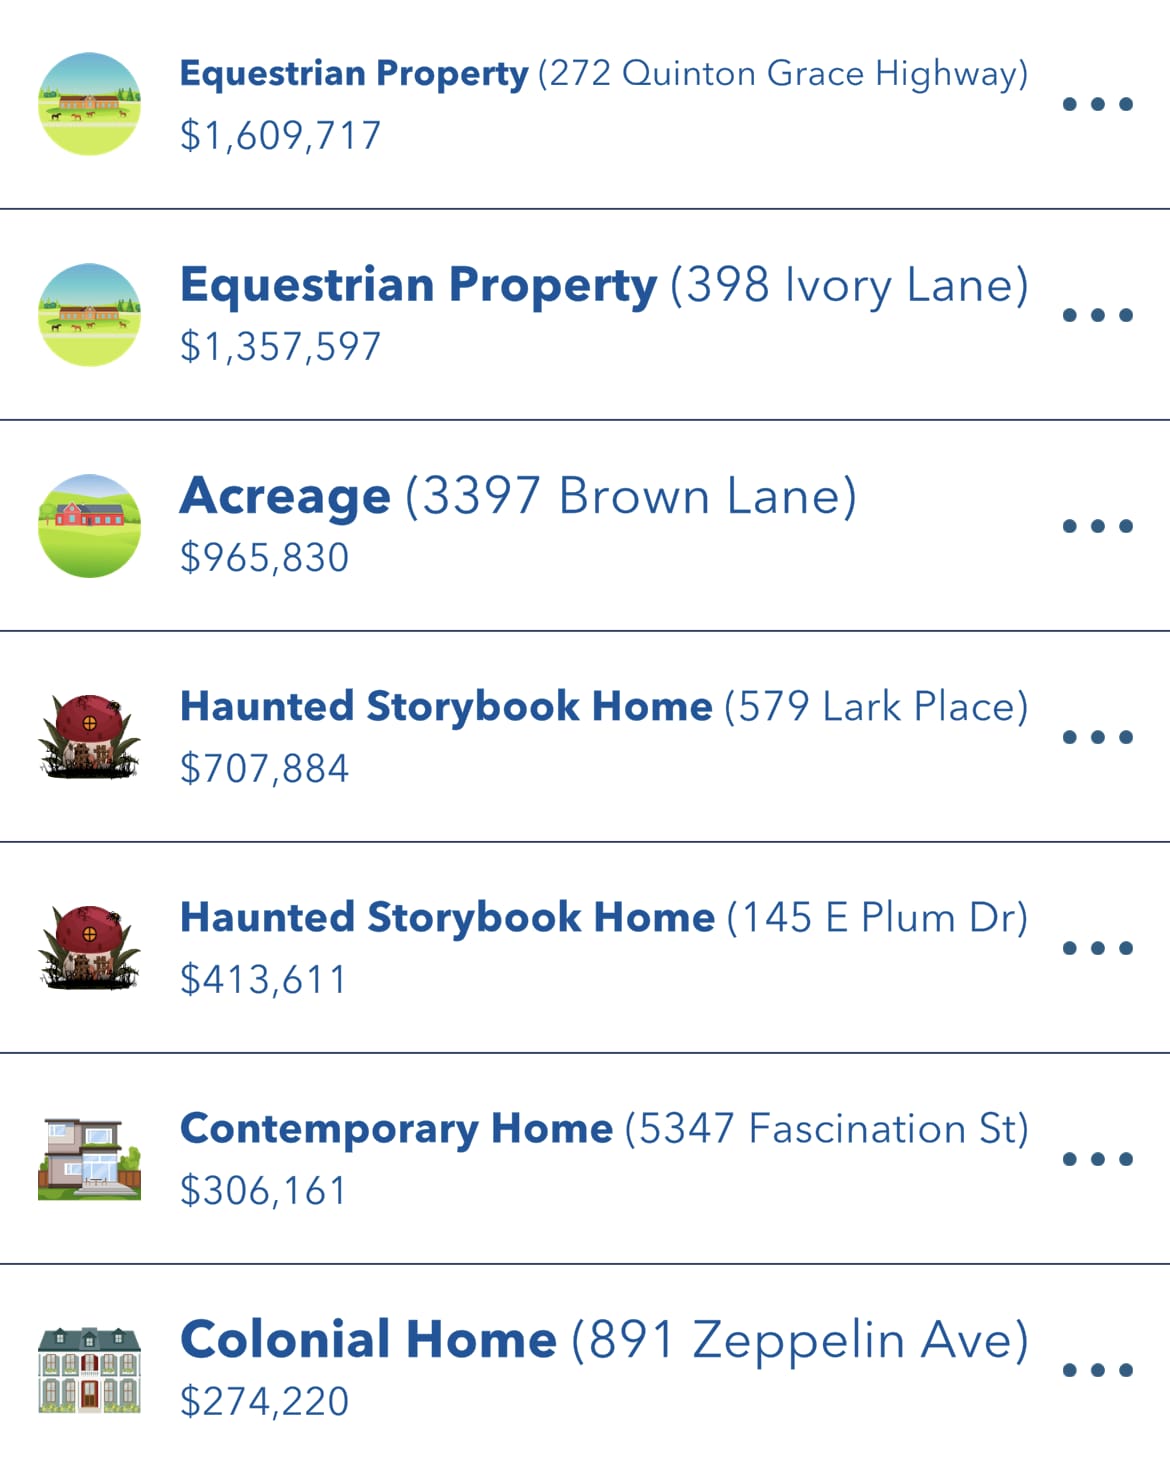This screenshot has width=1170, height=1470.
Task: Tap the 272 Quinton Grace Highway equestrian icon
Action: coord(89,104)
